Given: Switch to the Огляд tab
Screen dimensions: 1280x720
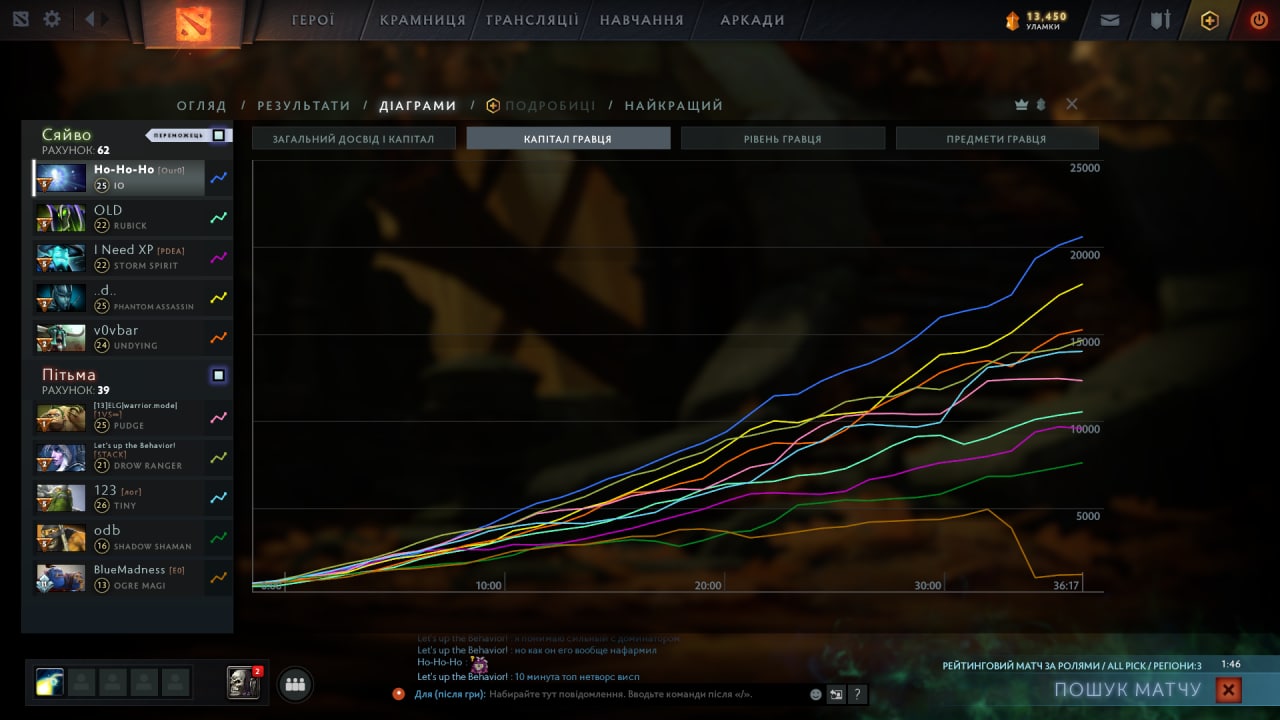Looking at the screenshot, I should click(202, 105).
